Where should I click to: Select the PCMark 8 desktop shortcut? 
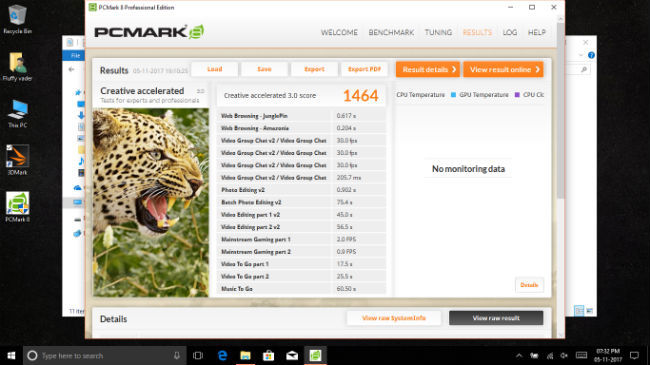[x=17, y=207]
